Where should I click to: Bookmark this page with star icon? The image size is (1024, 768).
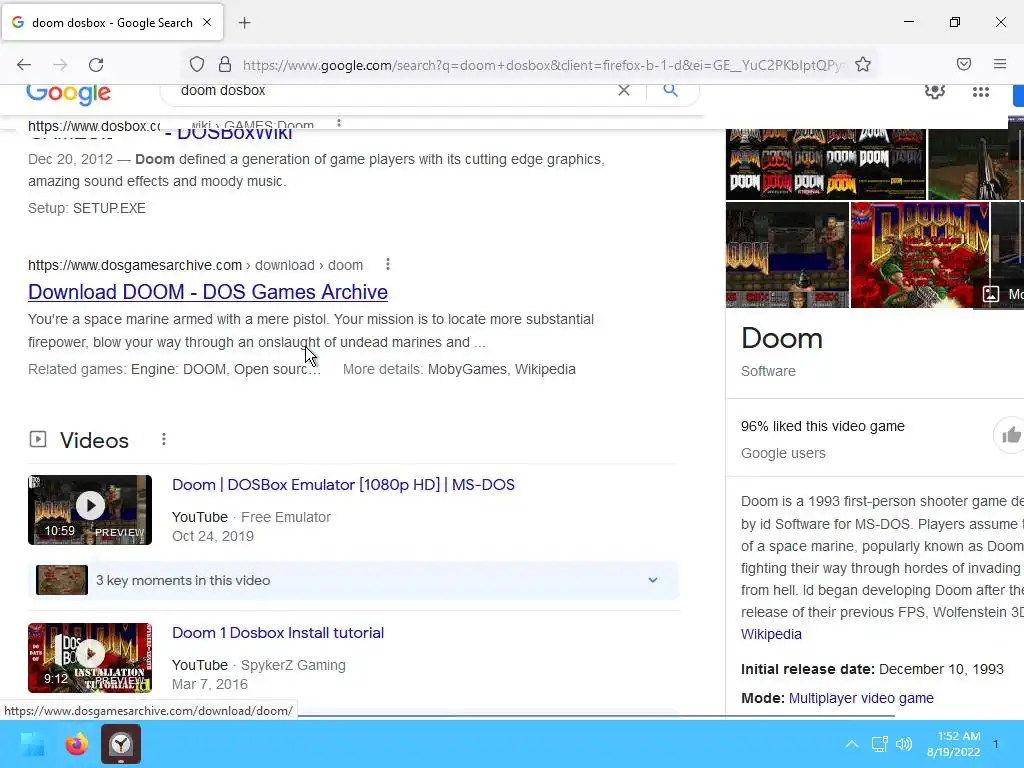click(863, 65)
